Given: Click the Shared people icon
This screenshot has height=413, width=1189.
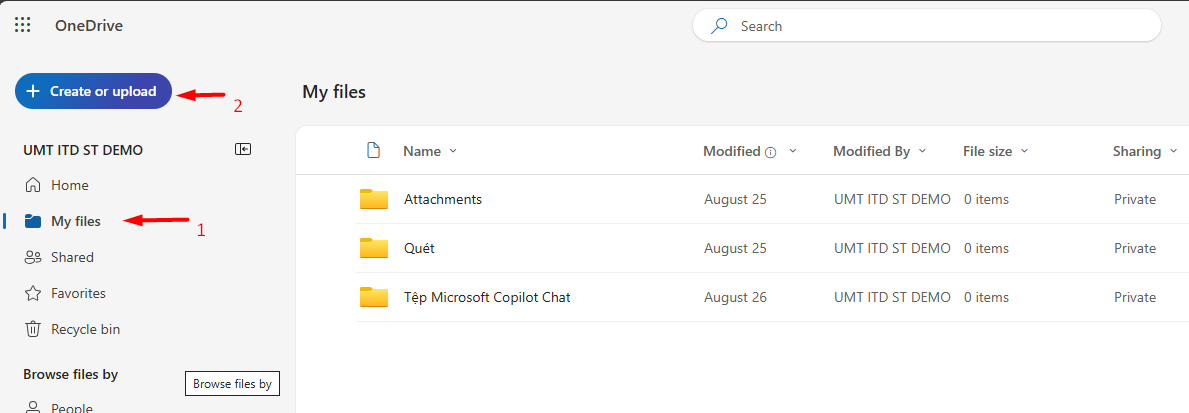Looking at the screenshot, I should point(33,257).
